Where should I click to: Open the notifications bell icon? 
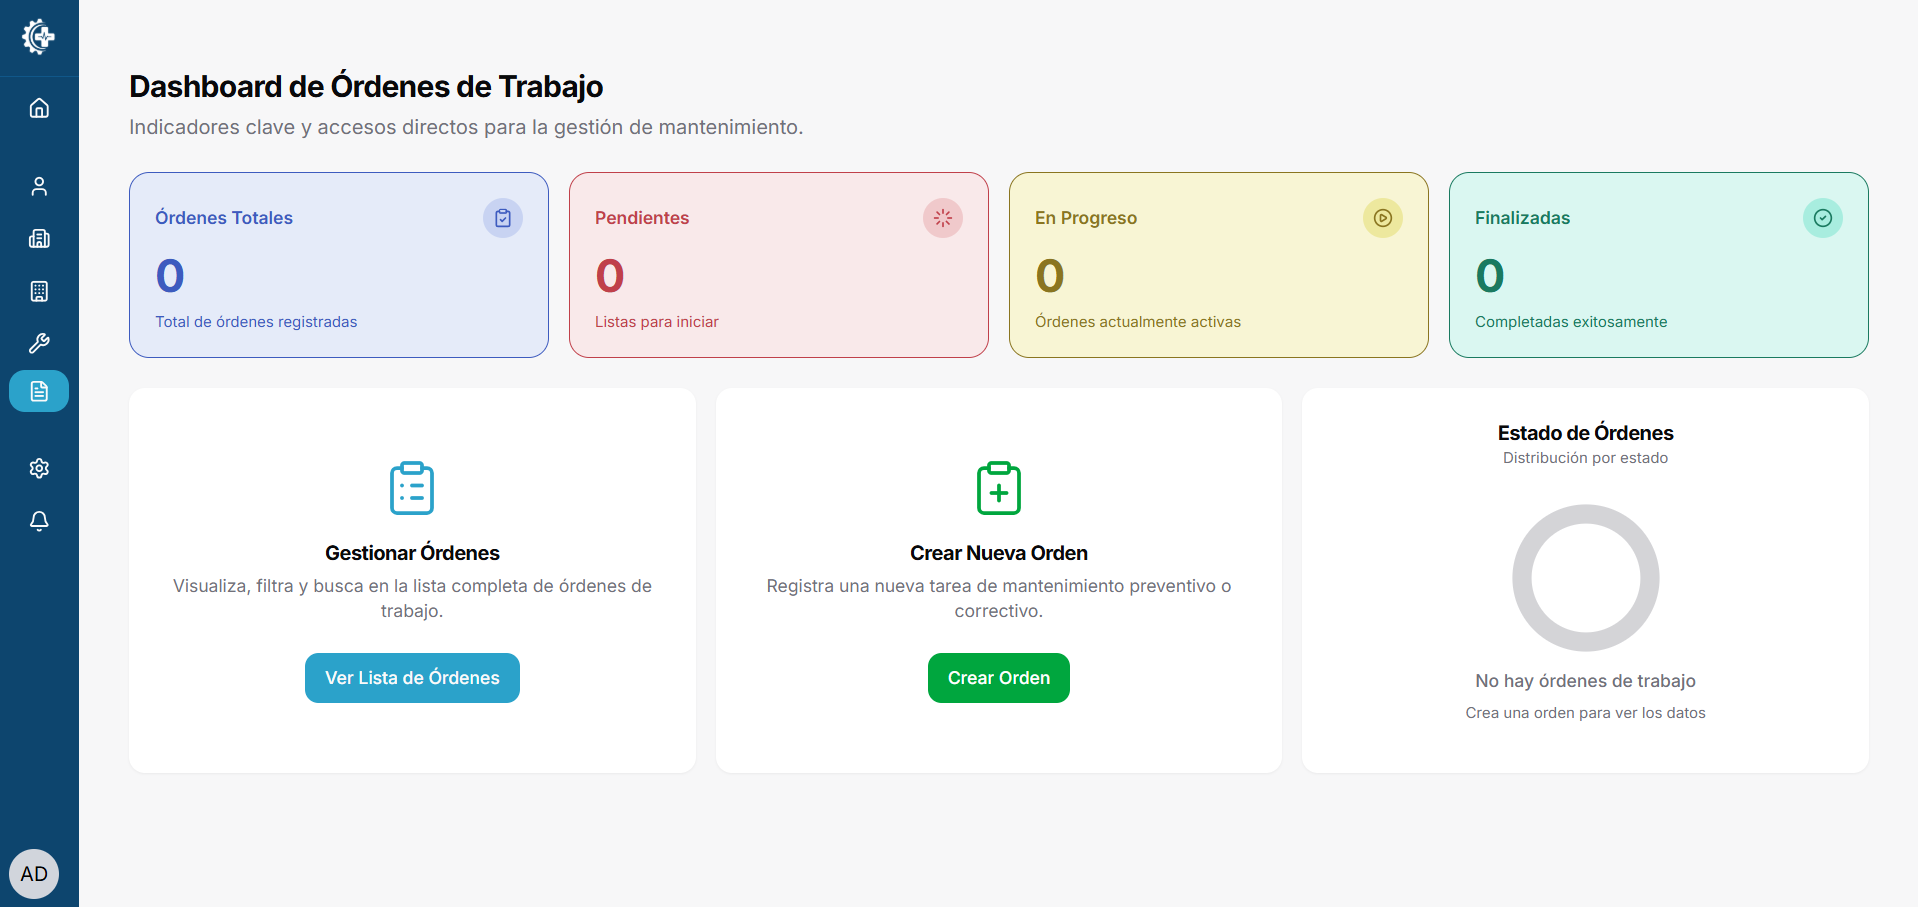(39, 521)
